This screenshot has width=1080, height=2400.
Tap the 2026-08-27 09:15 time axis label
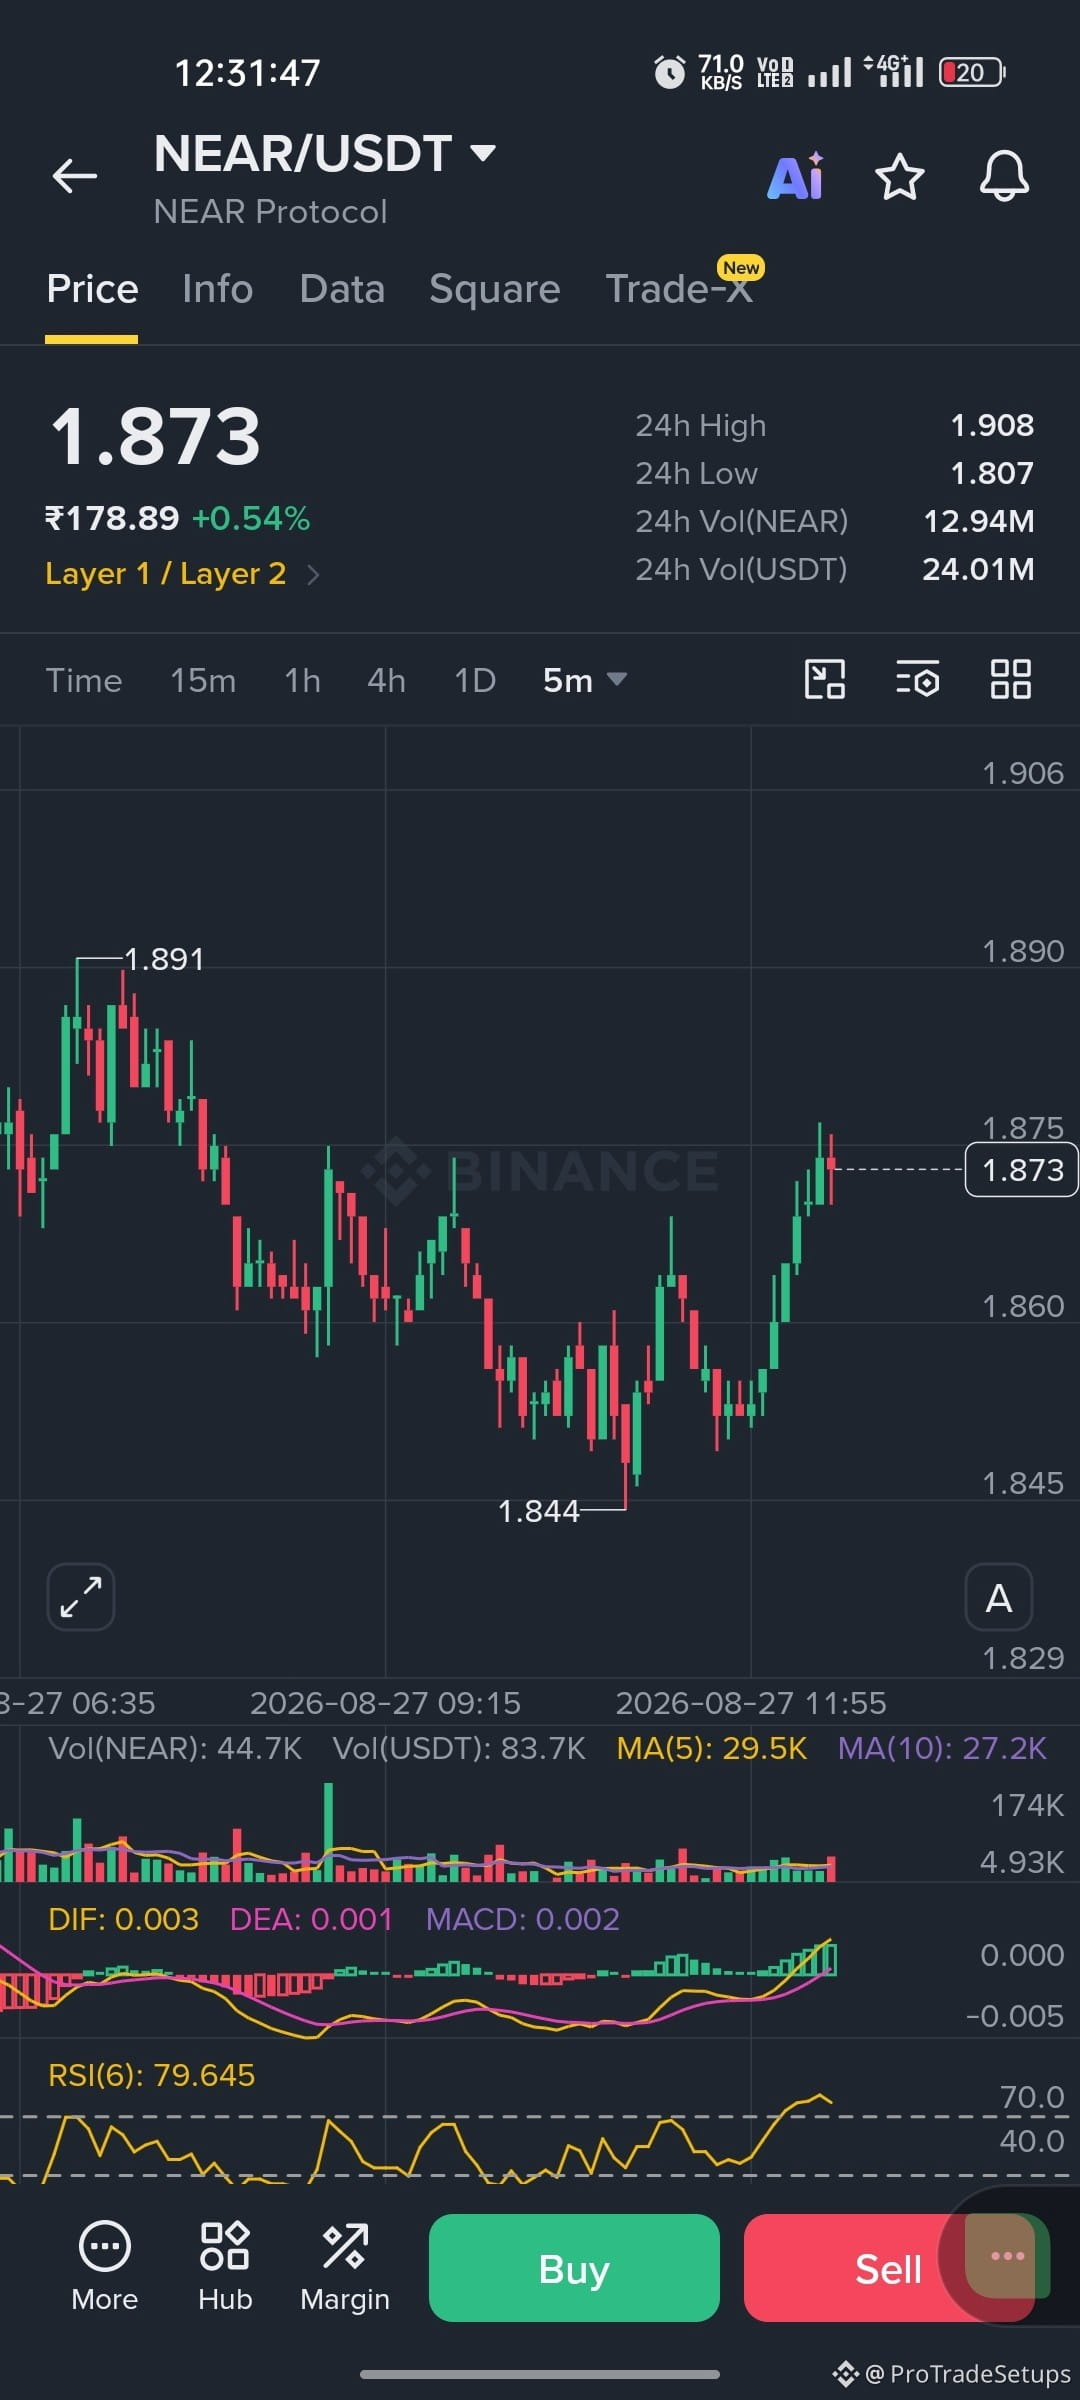click(x=385, y=1703)
